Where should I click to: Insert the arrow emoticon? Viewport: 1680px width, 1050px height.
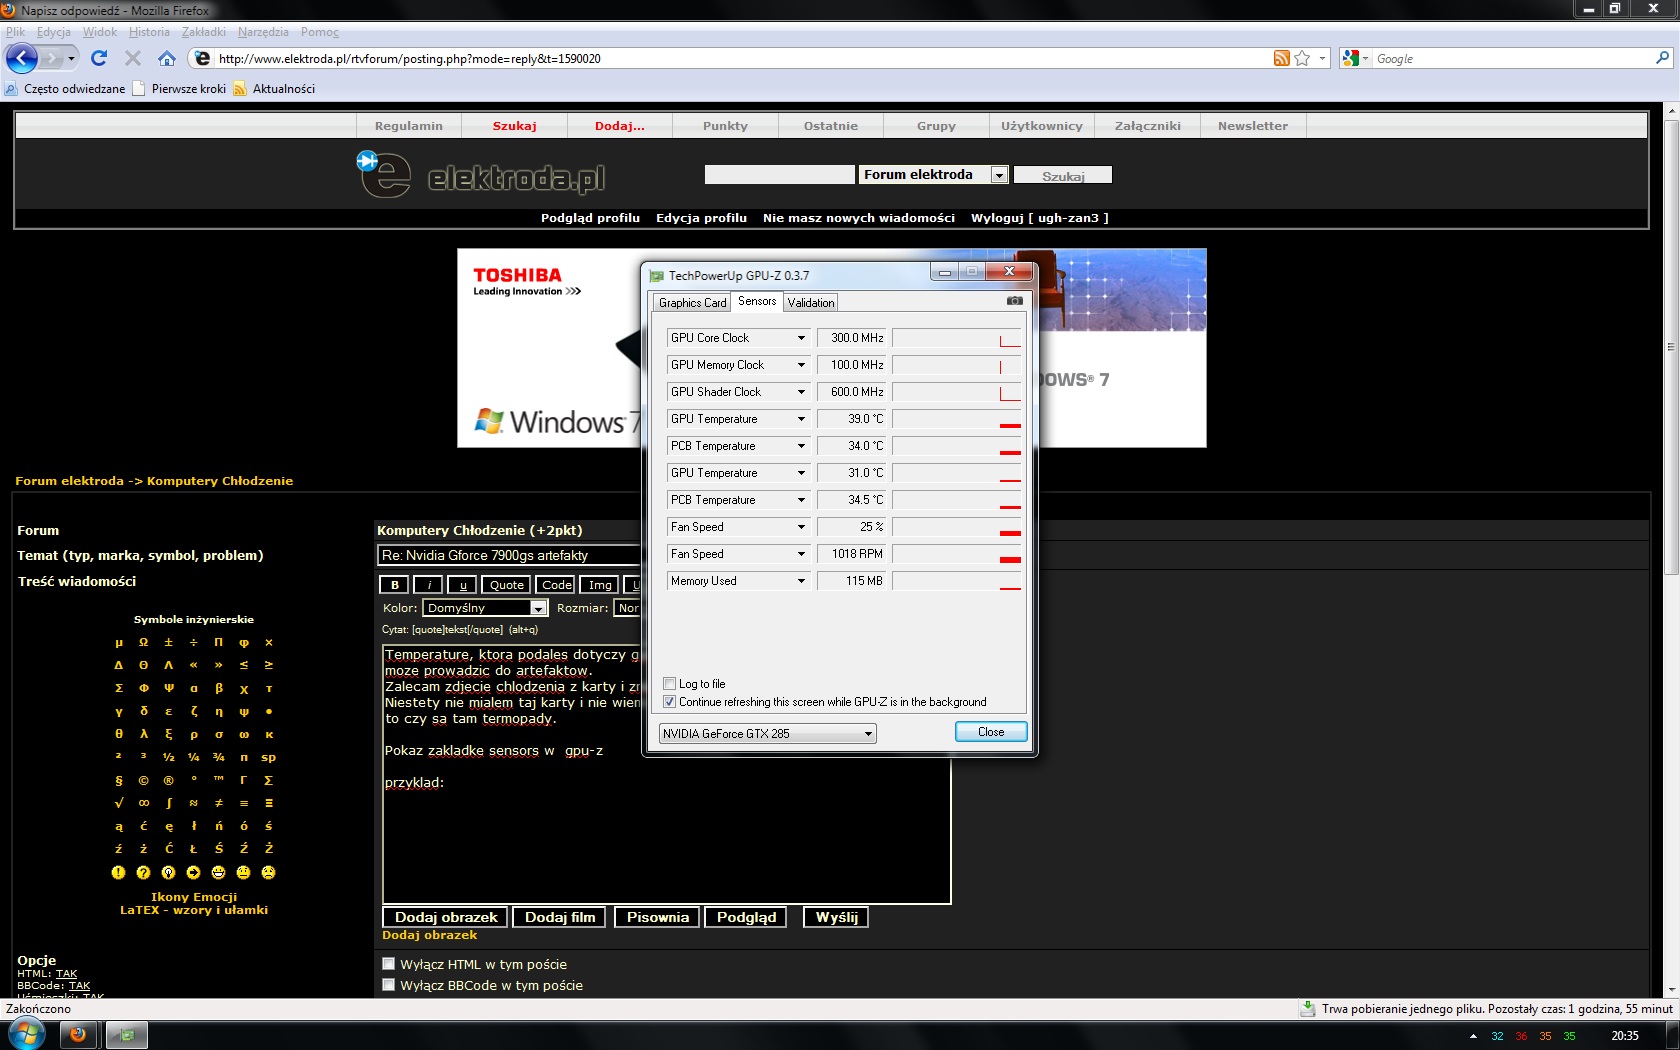193,872
